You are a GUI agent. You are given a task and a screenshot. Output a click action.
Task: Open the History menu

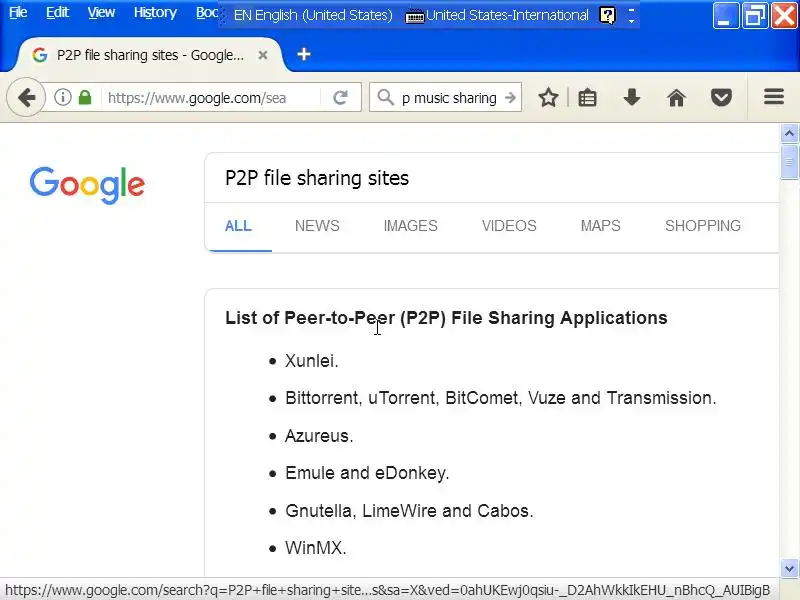(x=155, y=12)
